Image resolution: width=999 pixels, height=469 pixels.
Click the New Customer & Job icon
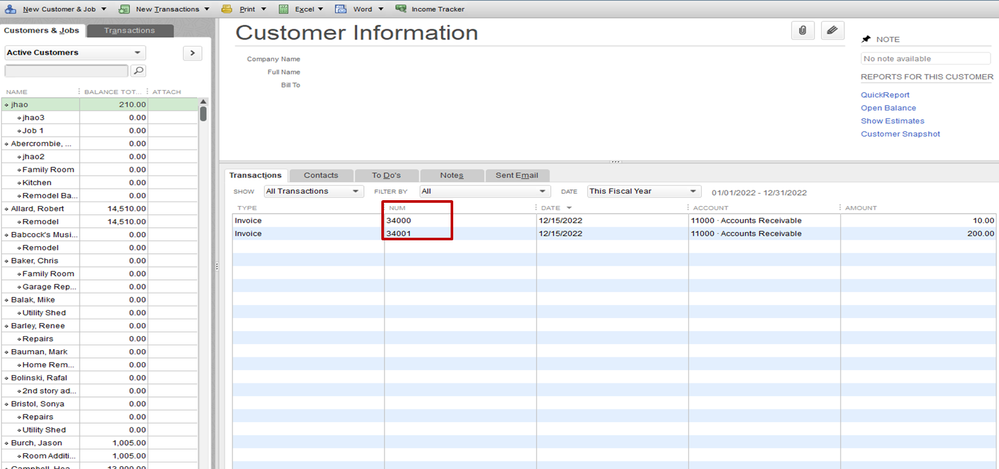[10, 9]
